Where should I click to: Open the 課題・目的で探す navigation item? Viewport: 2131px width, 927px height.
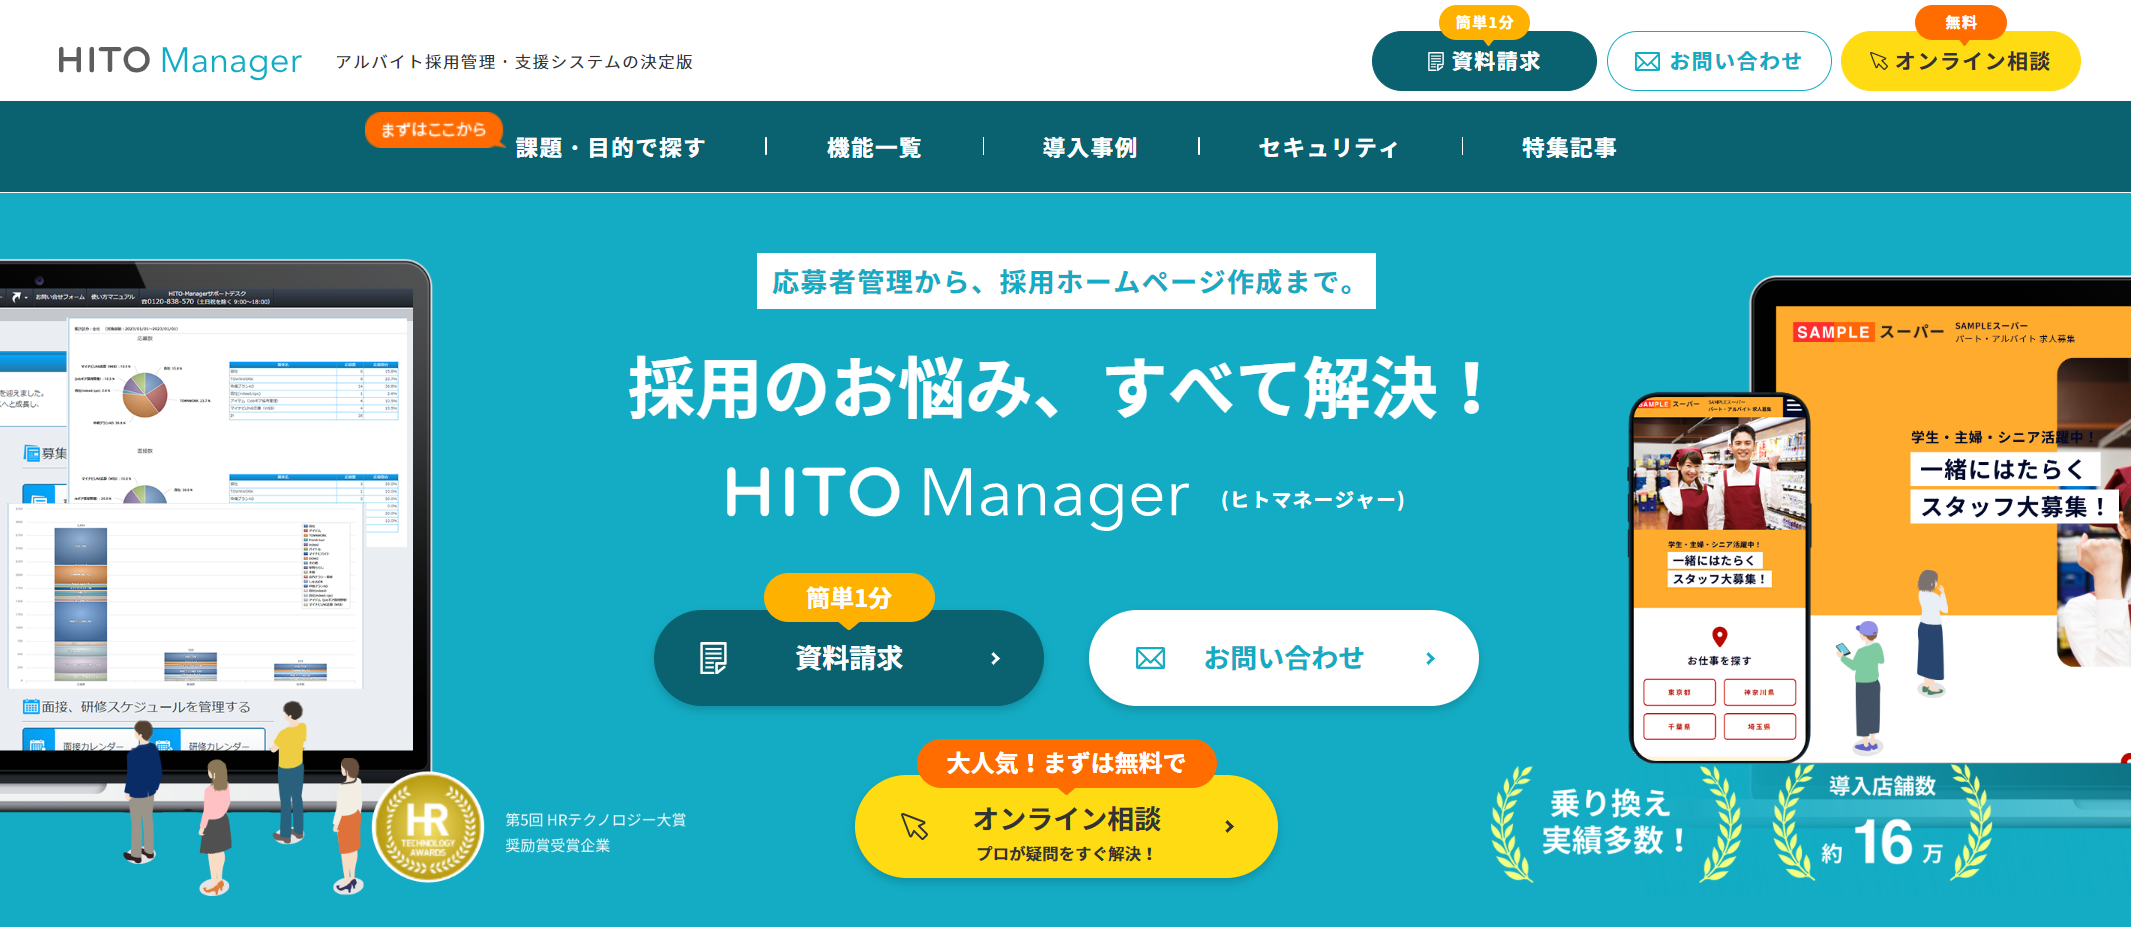coord(608,146)
